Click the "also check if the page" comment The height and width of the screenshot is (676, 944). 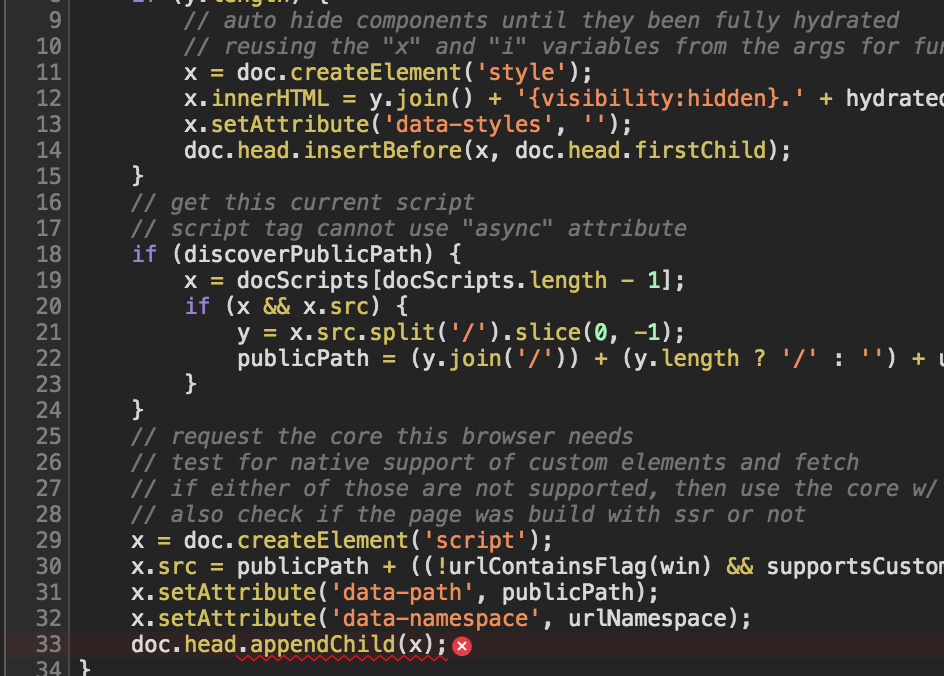(x=468, y=514)
